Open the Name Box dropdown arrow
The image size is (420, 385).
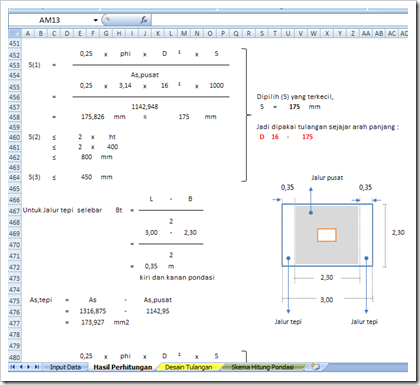point(96,20)
